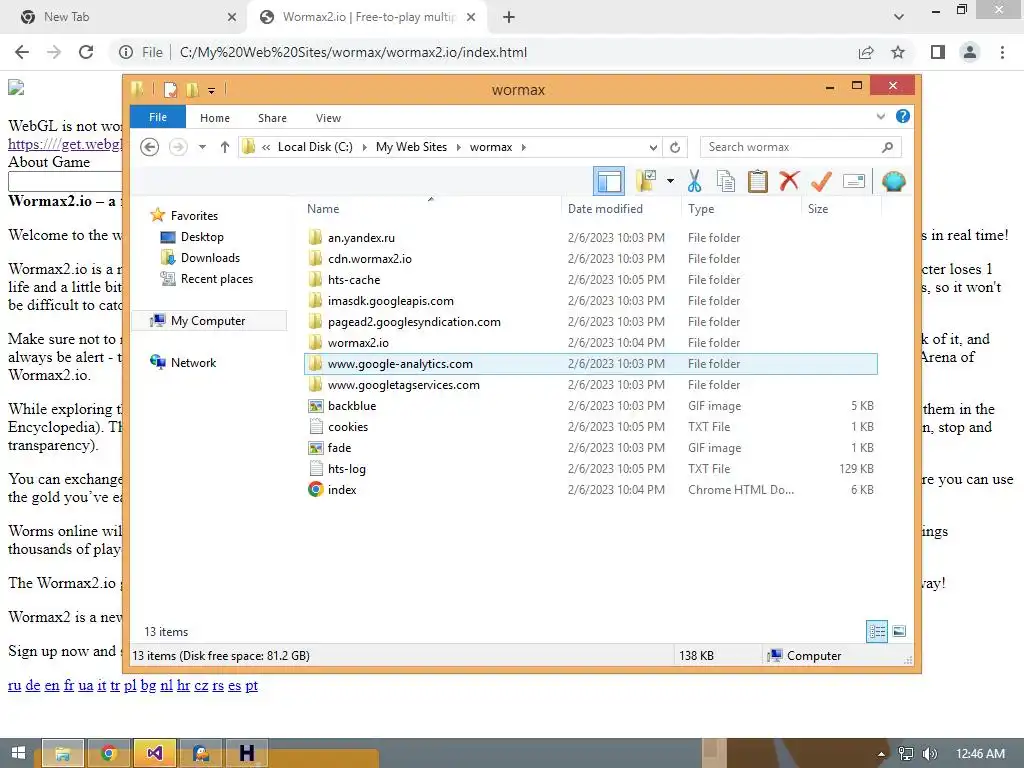This screenshot has height=768, width=1024.
Task: Select the www.googletagservices.com folder
Action: (590, 385)
